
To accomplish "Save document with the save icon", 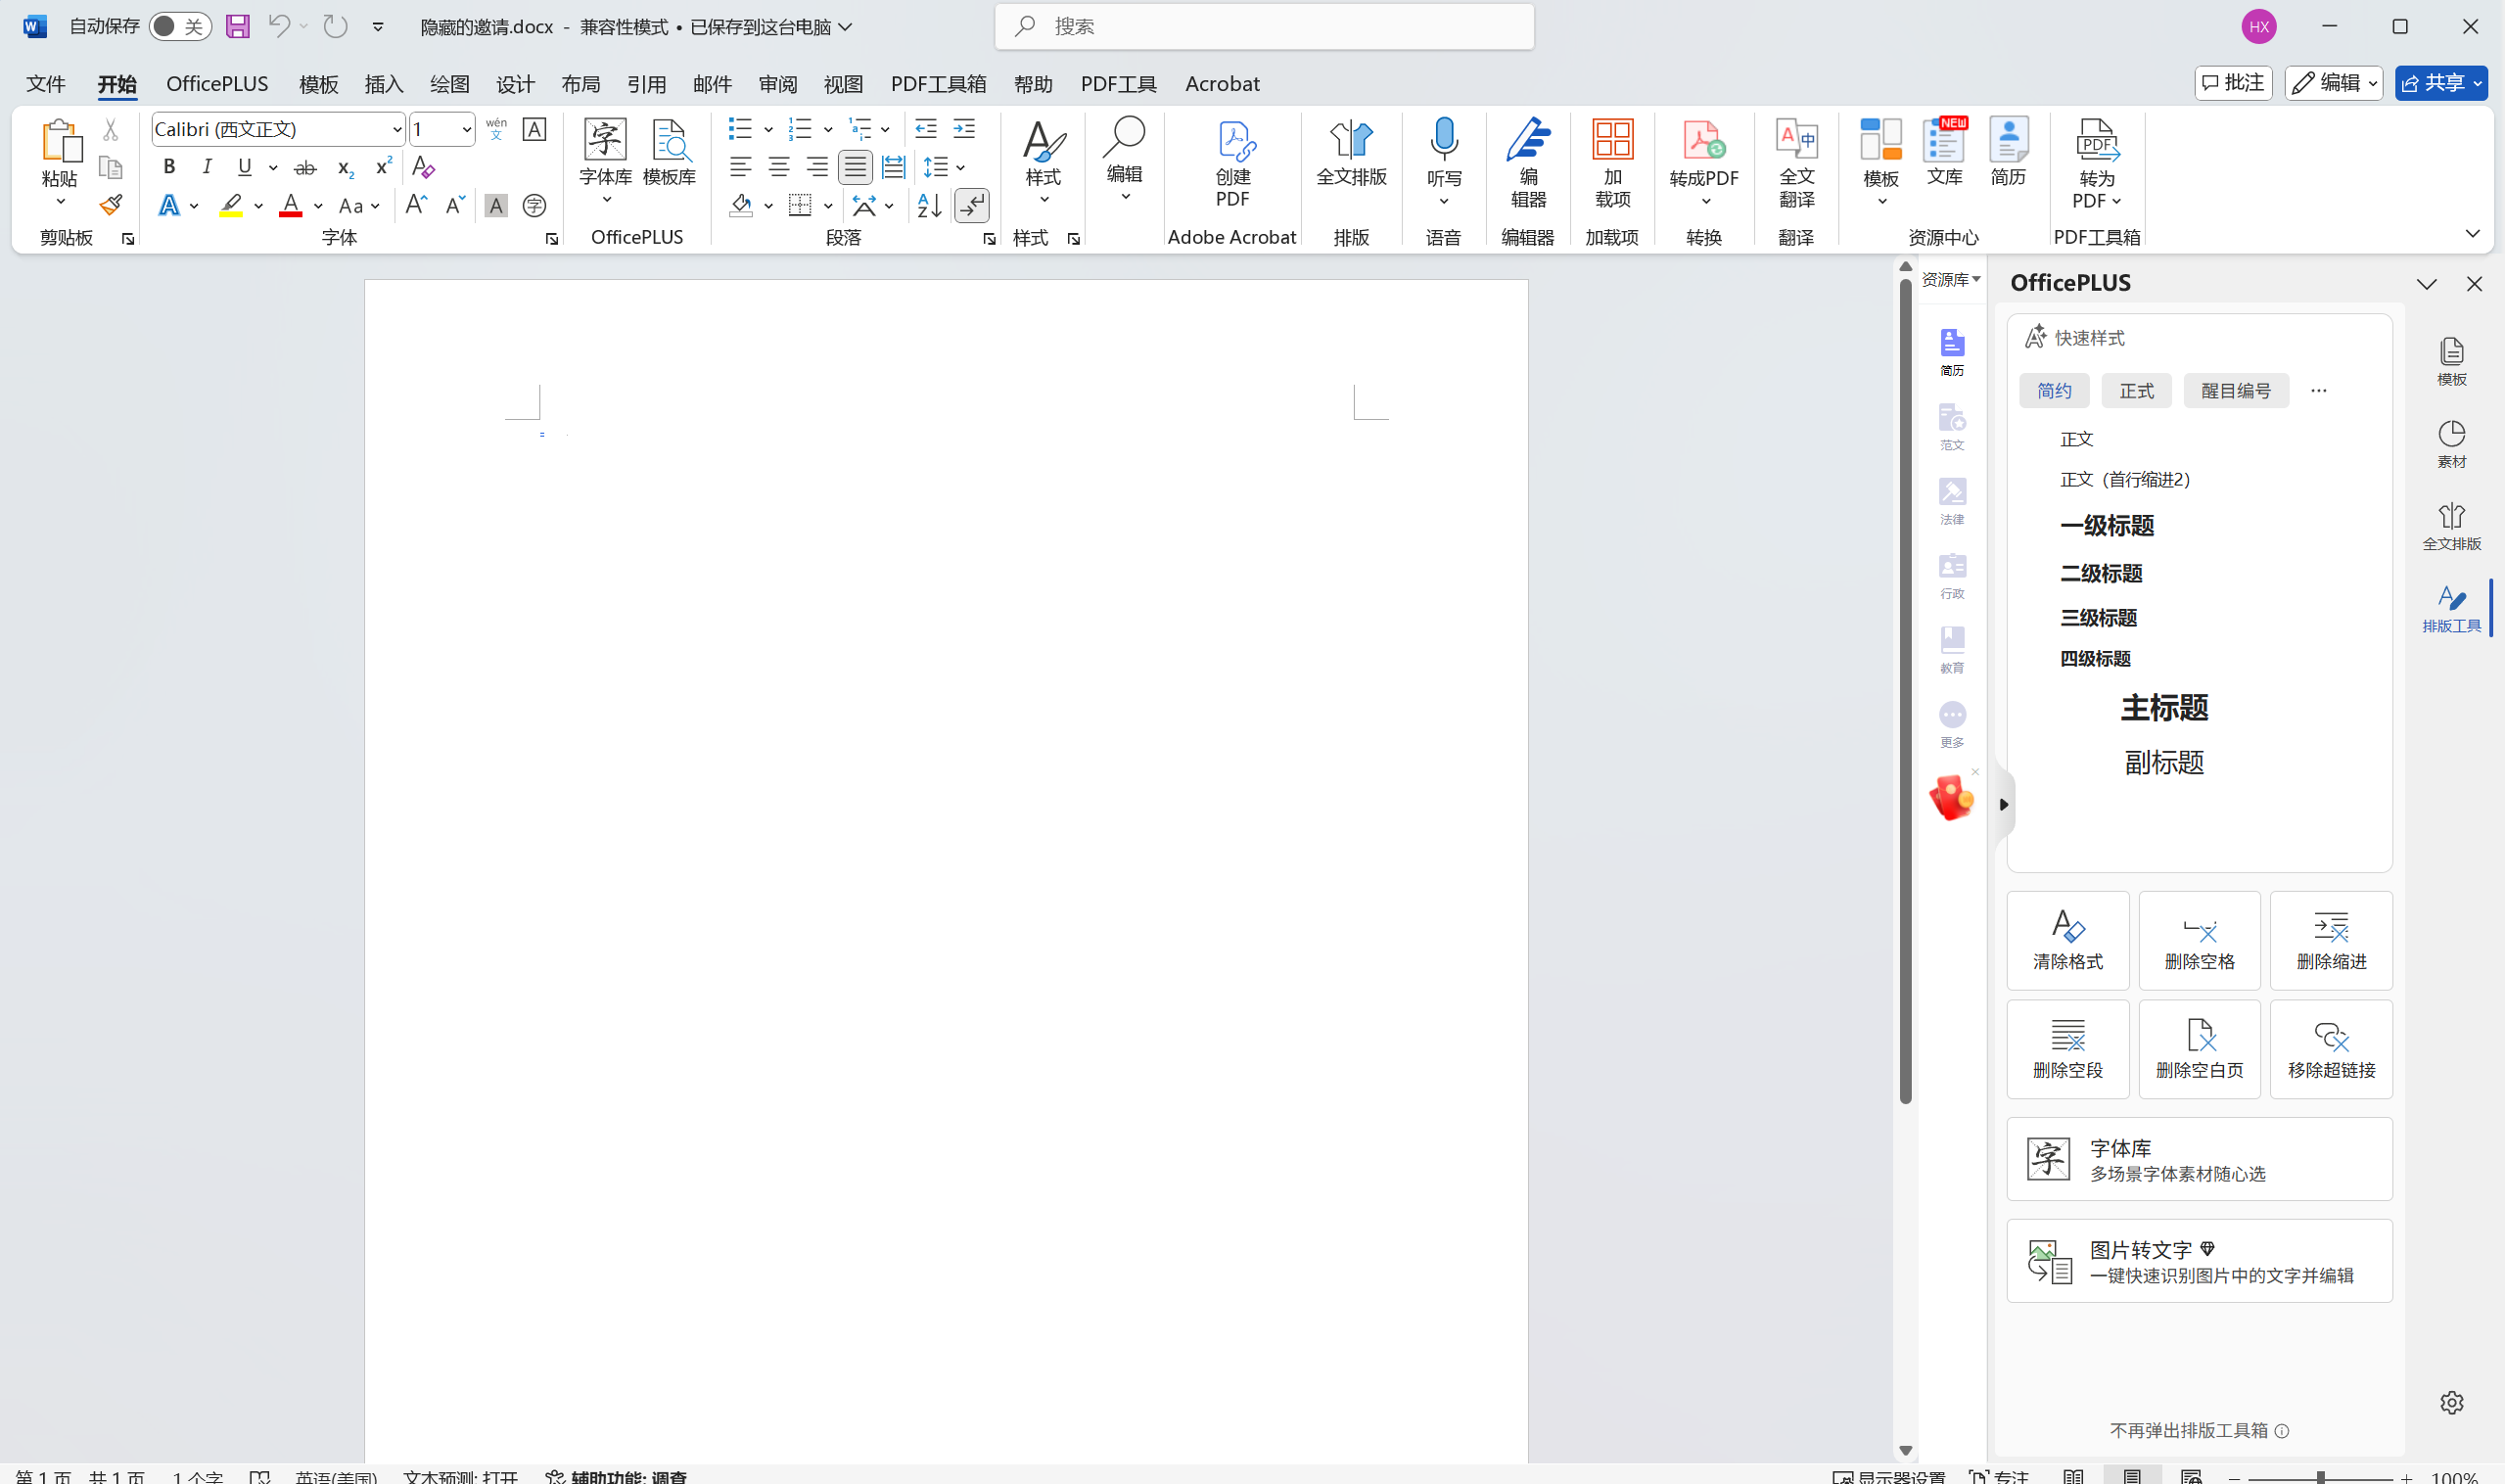I will click(237, 26).
